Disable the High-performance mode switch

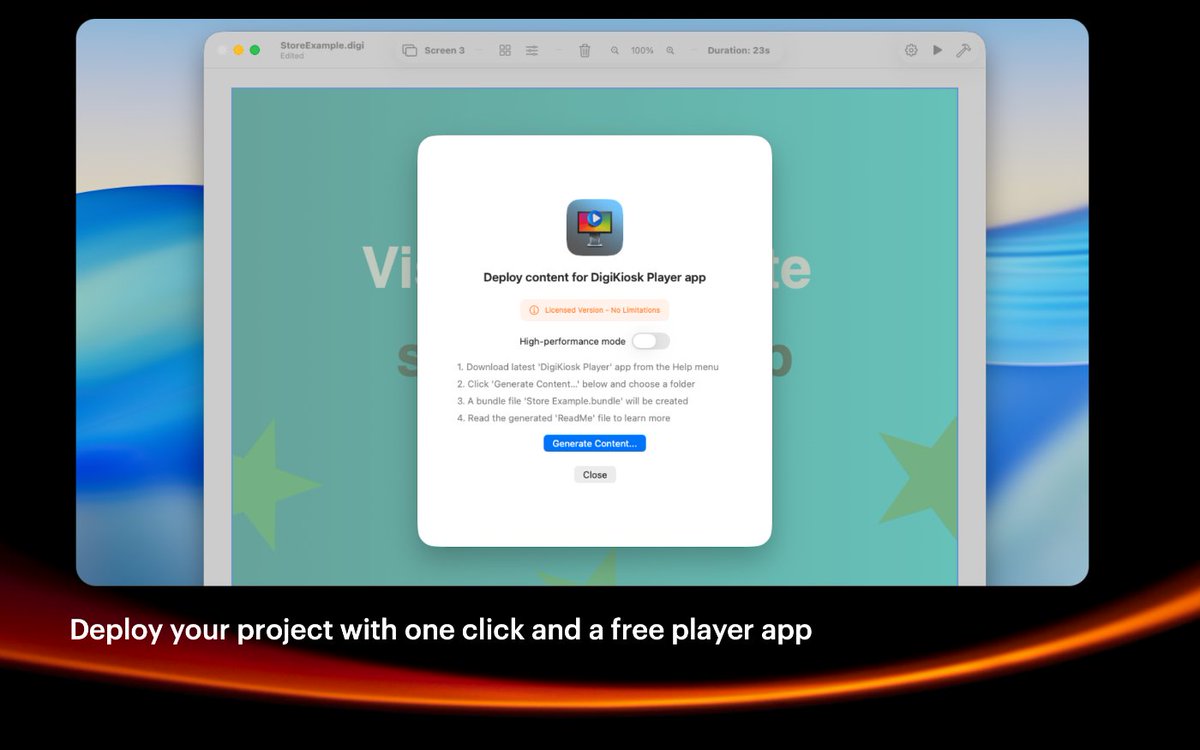pyautogui.click(x=651, y=340)
